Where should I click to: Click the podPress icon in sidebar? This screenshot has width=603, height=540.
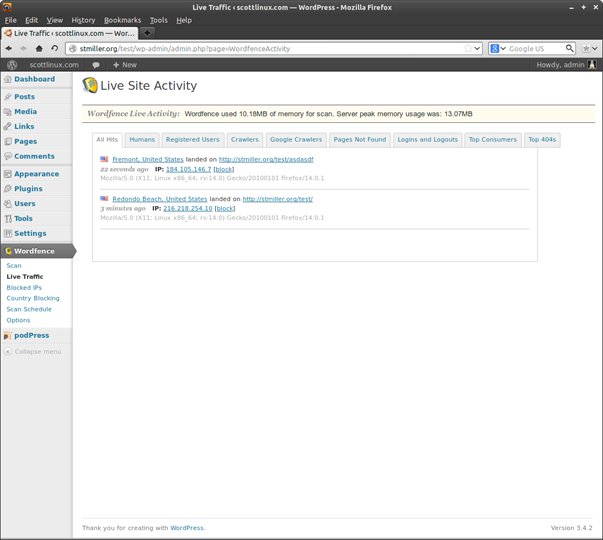pyautogui.click(x=8, y=335)
